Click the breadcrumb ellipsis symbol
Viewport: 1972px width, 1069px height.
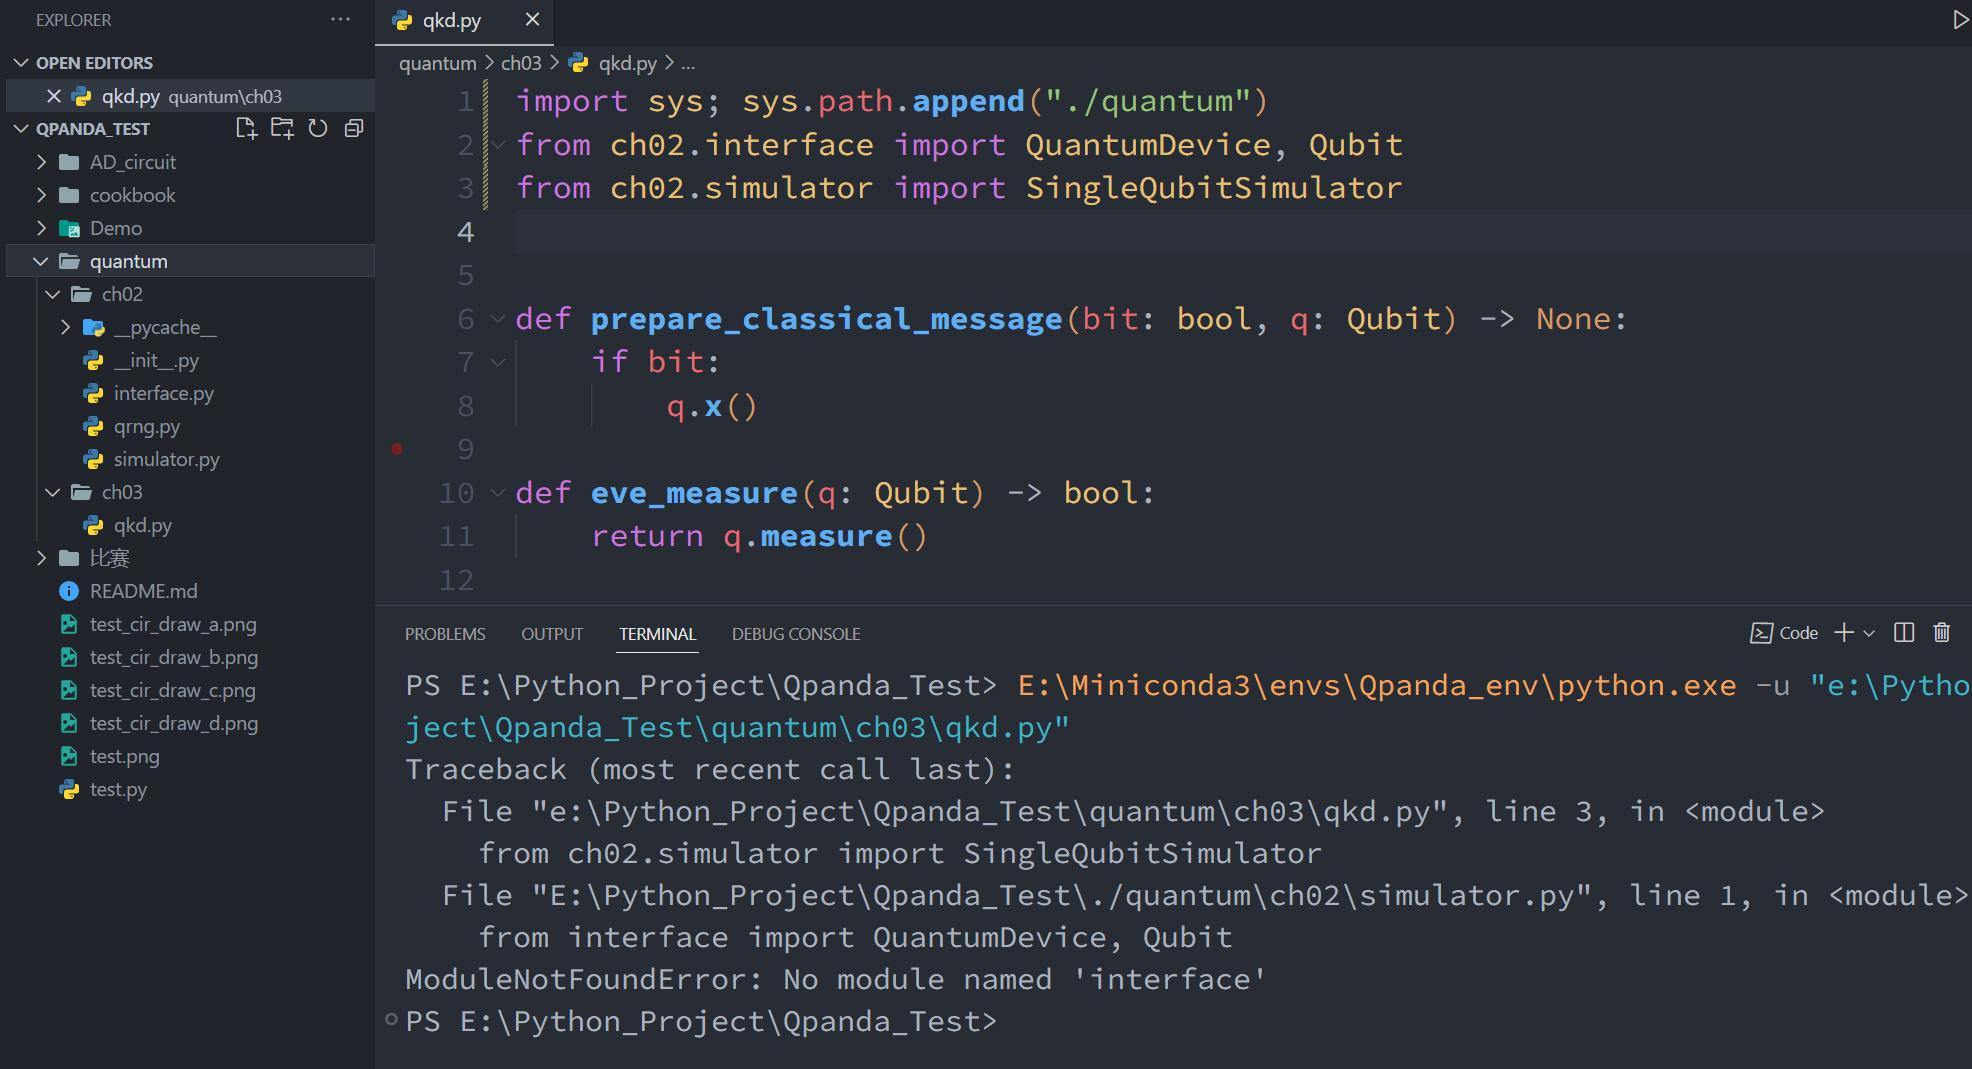tap(688, 63)
